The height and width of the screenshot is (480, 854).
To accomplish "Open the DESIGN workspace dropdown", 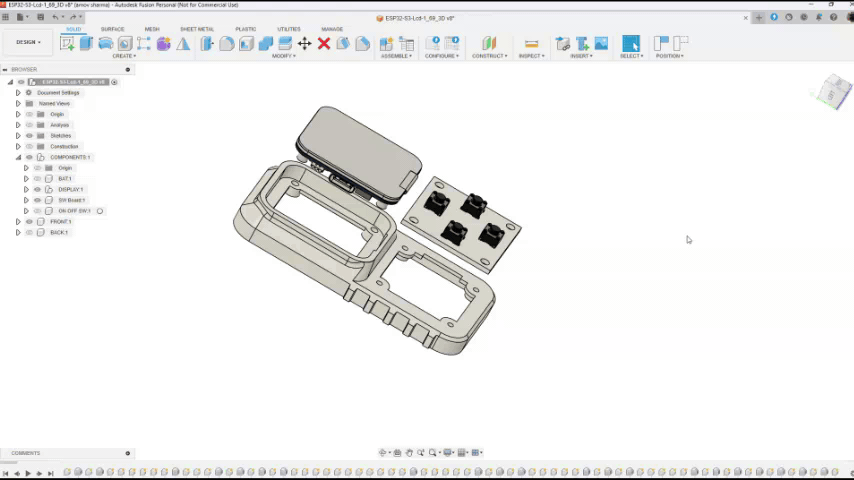I will point(28,42).
